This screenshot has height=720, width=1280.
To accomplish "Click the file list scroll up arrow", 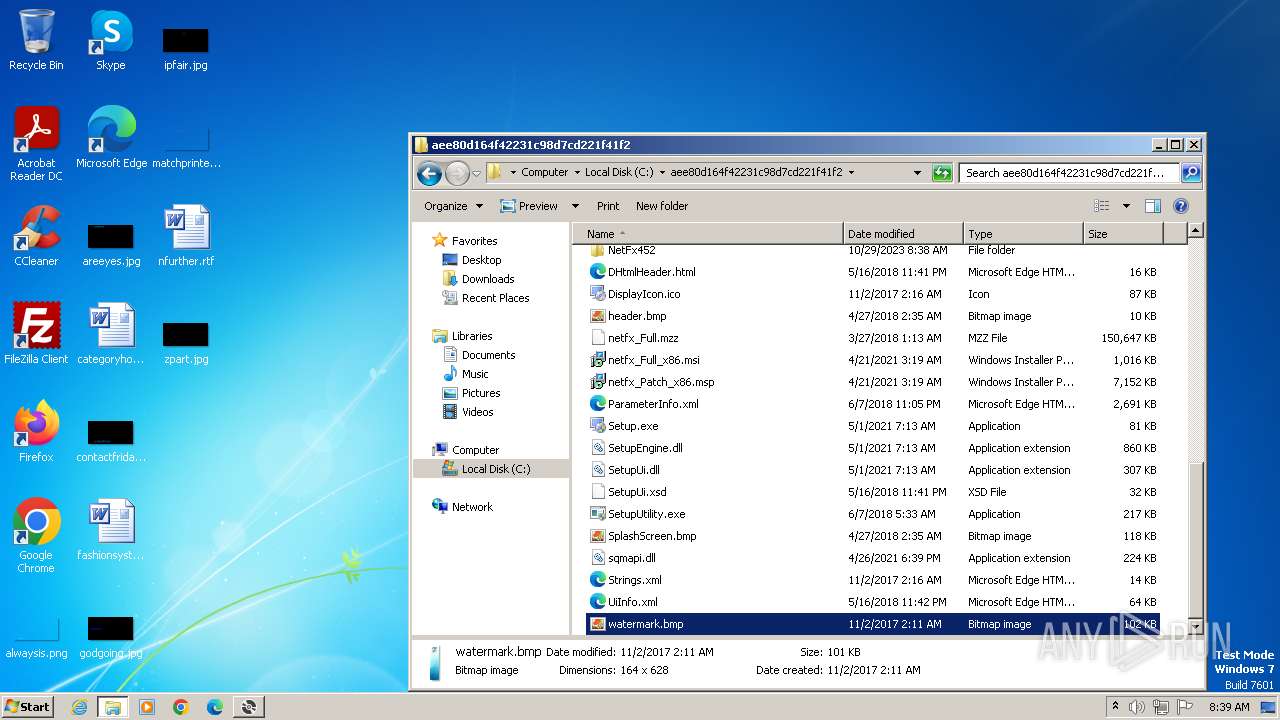I will (x=1194, y=232).
